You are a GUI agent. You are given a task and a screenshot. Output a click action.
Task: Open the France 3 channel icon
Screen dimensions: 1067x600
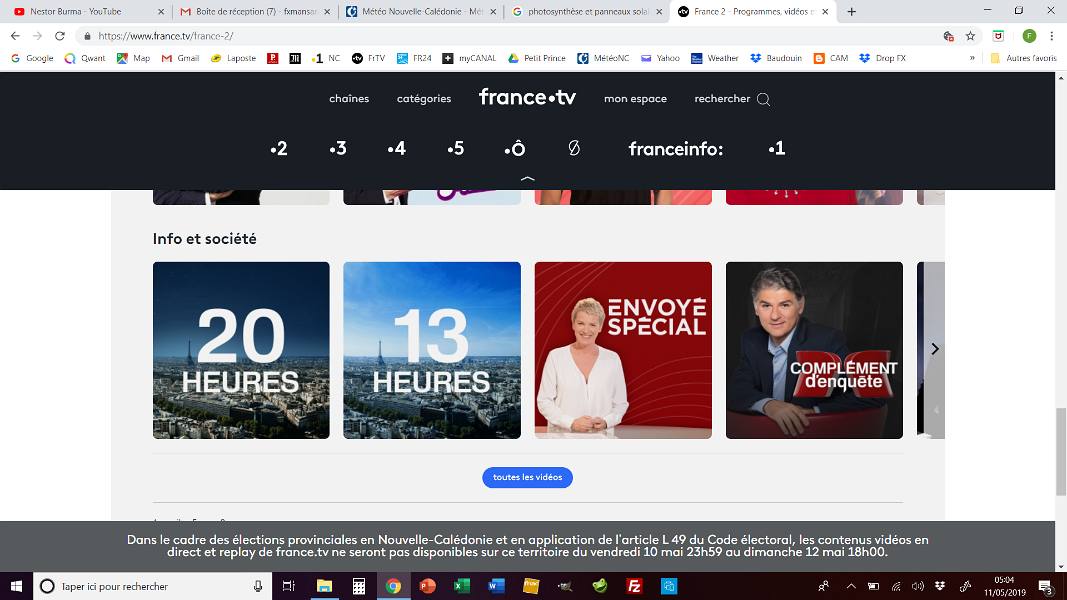[x=338, y=149]
